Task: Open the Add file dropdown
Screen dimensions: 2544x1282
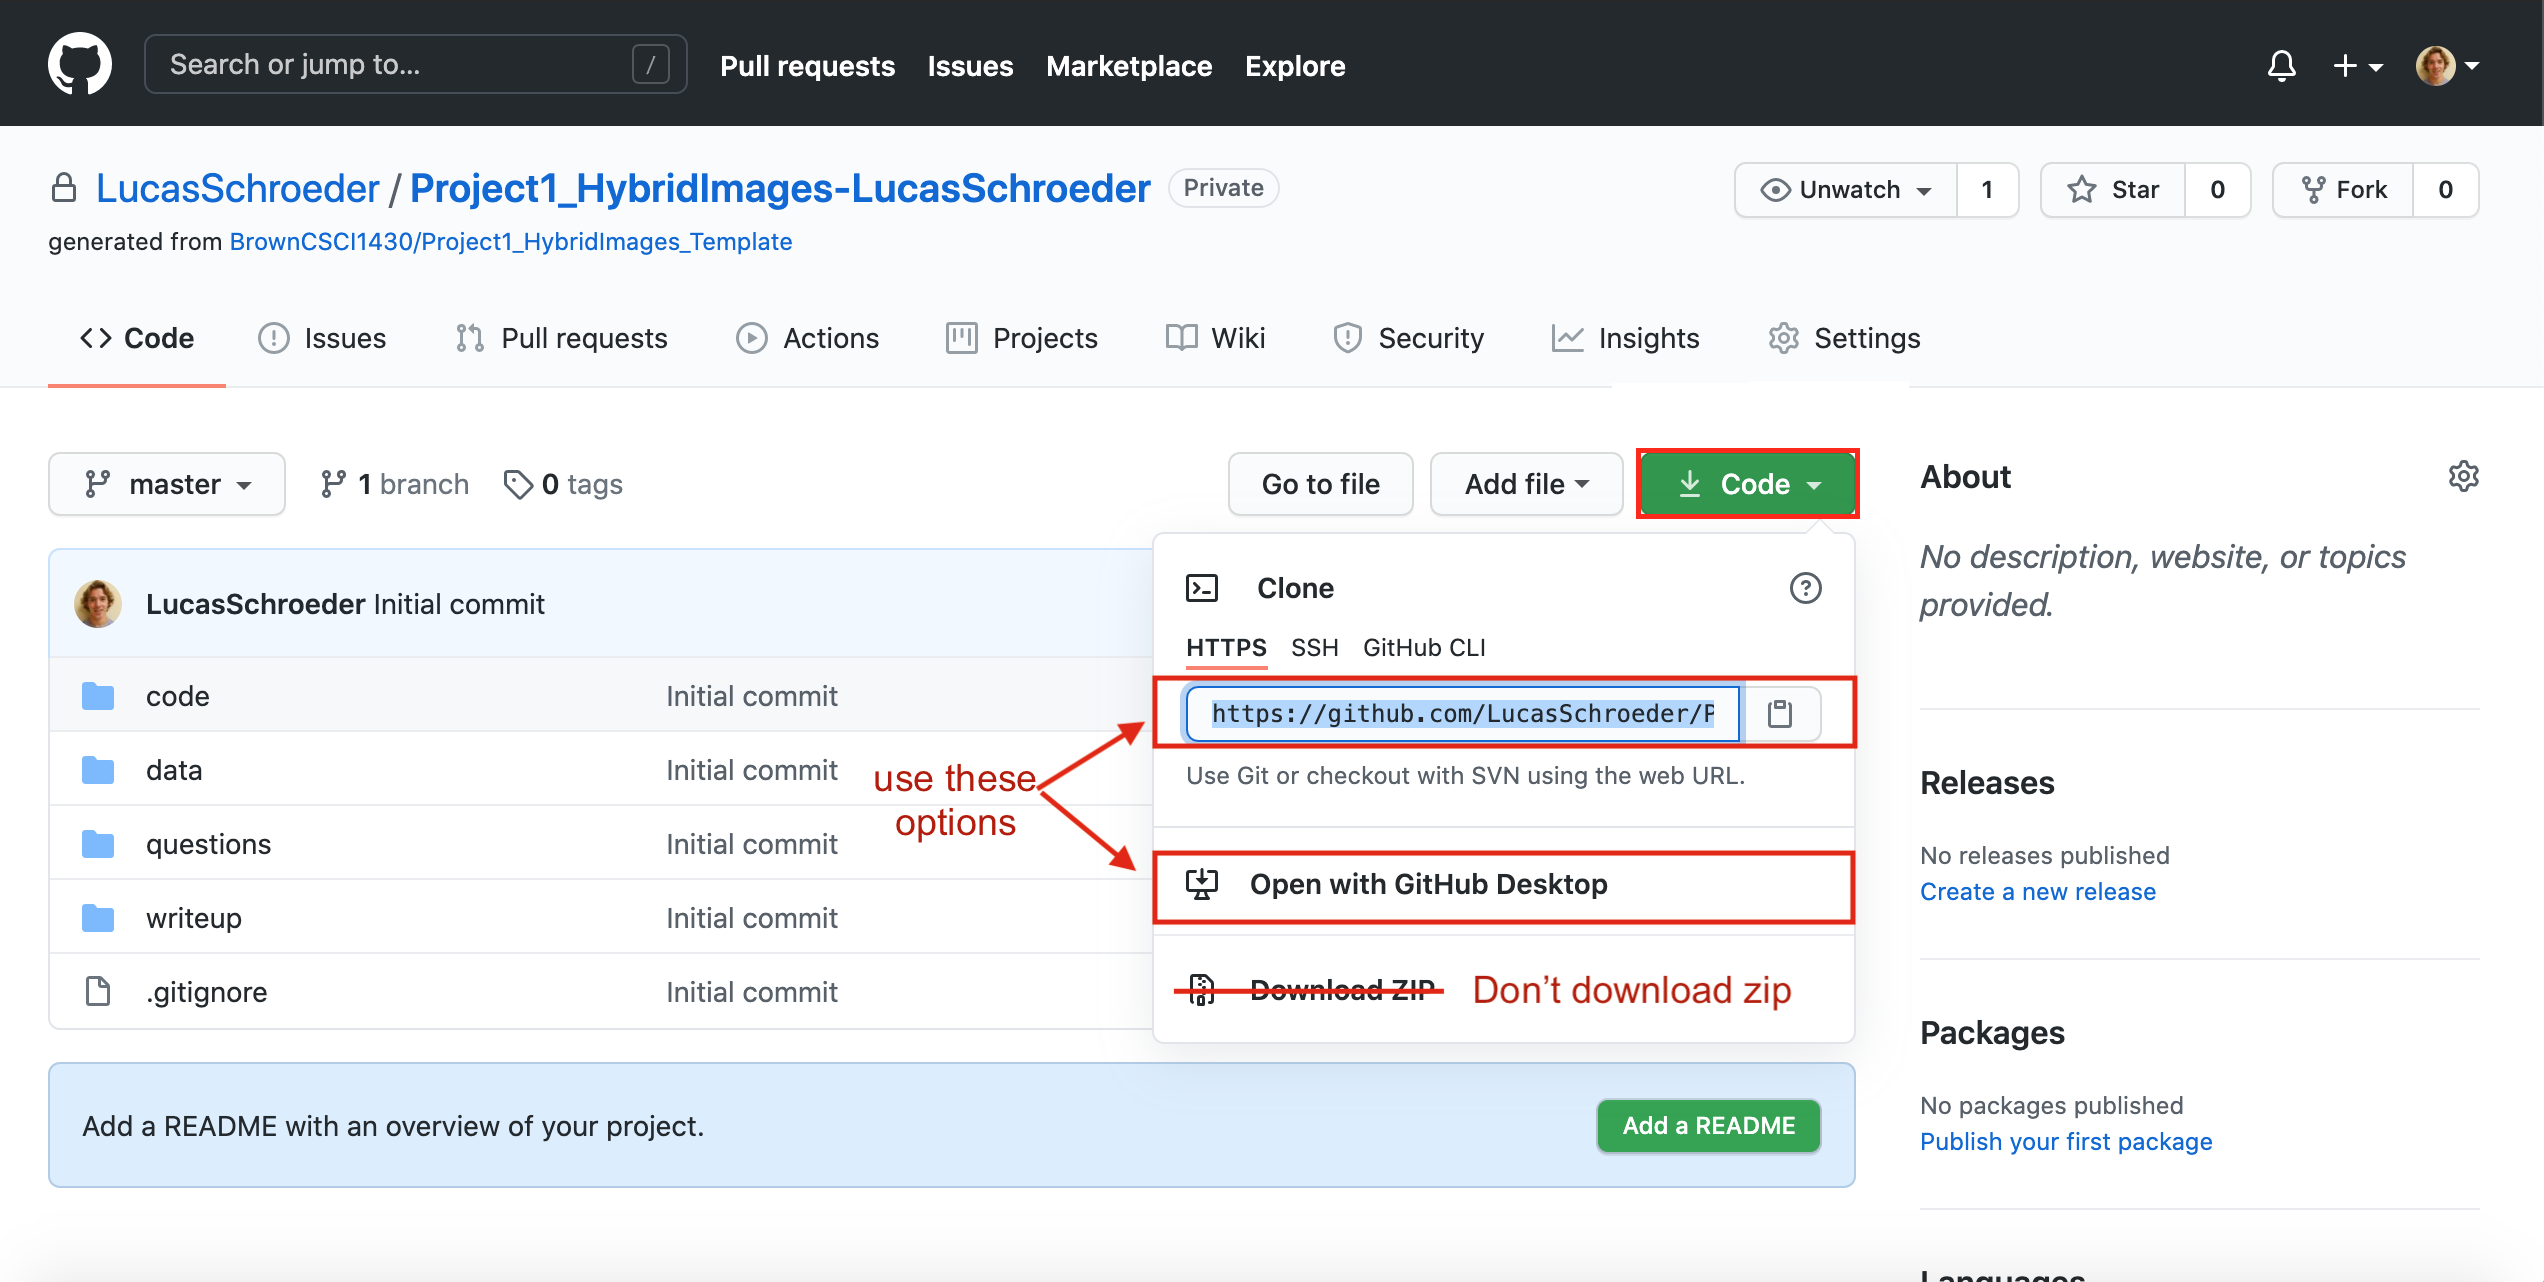Action: pyautogui.click(x=1524, y=483)
